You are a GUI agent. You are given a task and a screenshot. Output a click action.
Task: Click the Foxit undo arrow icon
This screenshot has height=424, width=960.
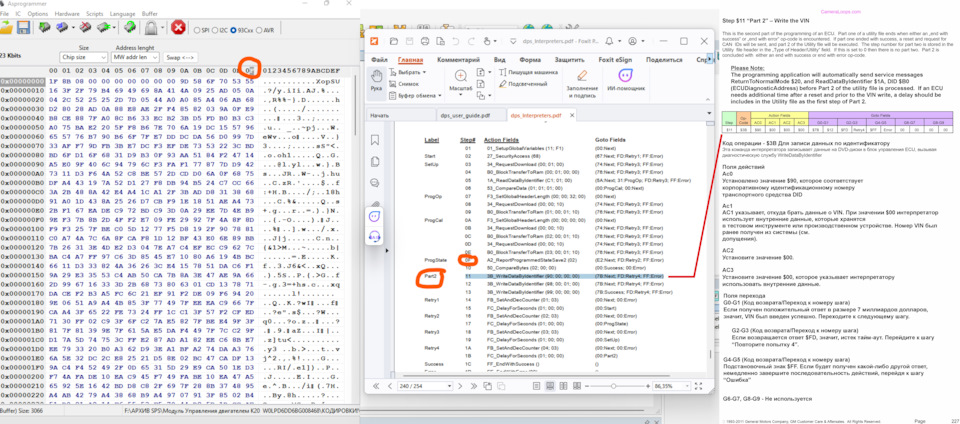pyautogui.click(x=454, y=41)
